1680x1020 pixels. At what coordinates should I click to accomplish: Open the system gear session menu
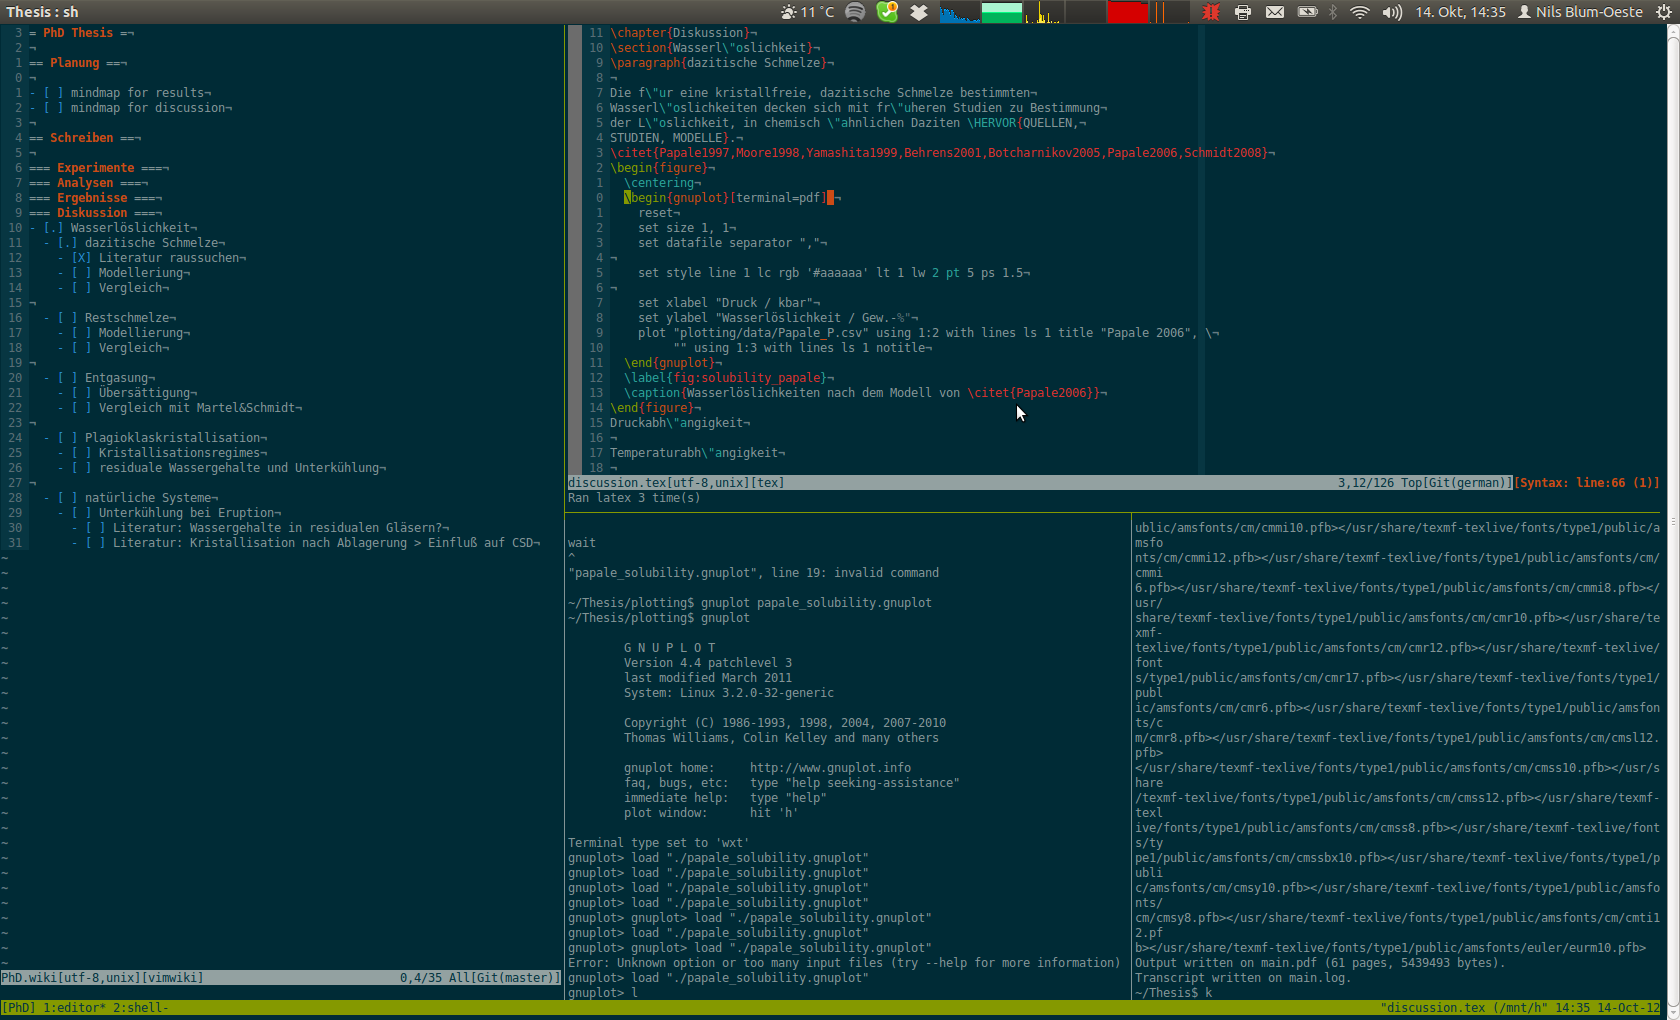[x=1664, y=12]
